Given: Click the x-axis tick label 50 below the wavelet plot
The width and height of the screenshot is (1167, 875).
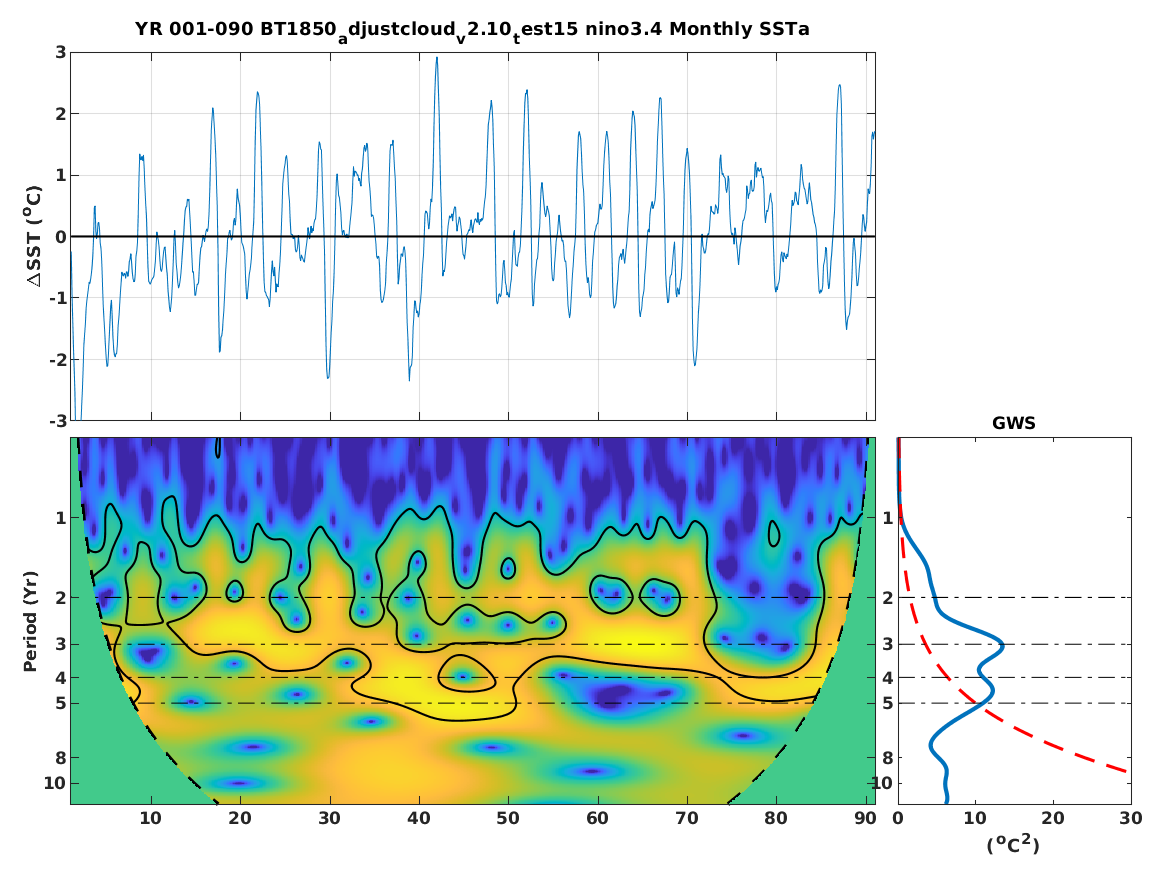Looking at the screenshot, I should point(508,818).
